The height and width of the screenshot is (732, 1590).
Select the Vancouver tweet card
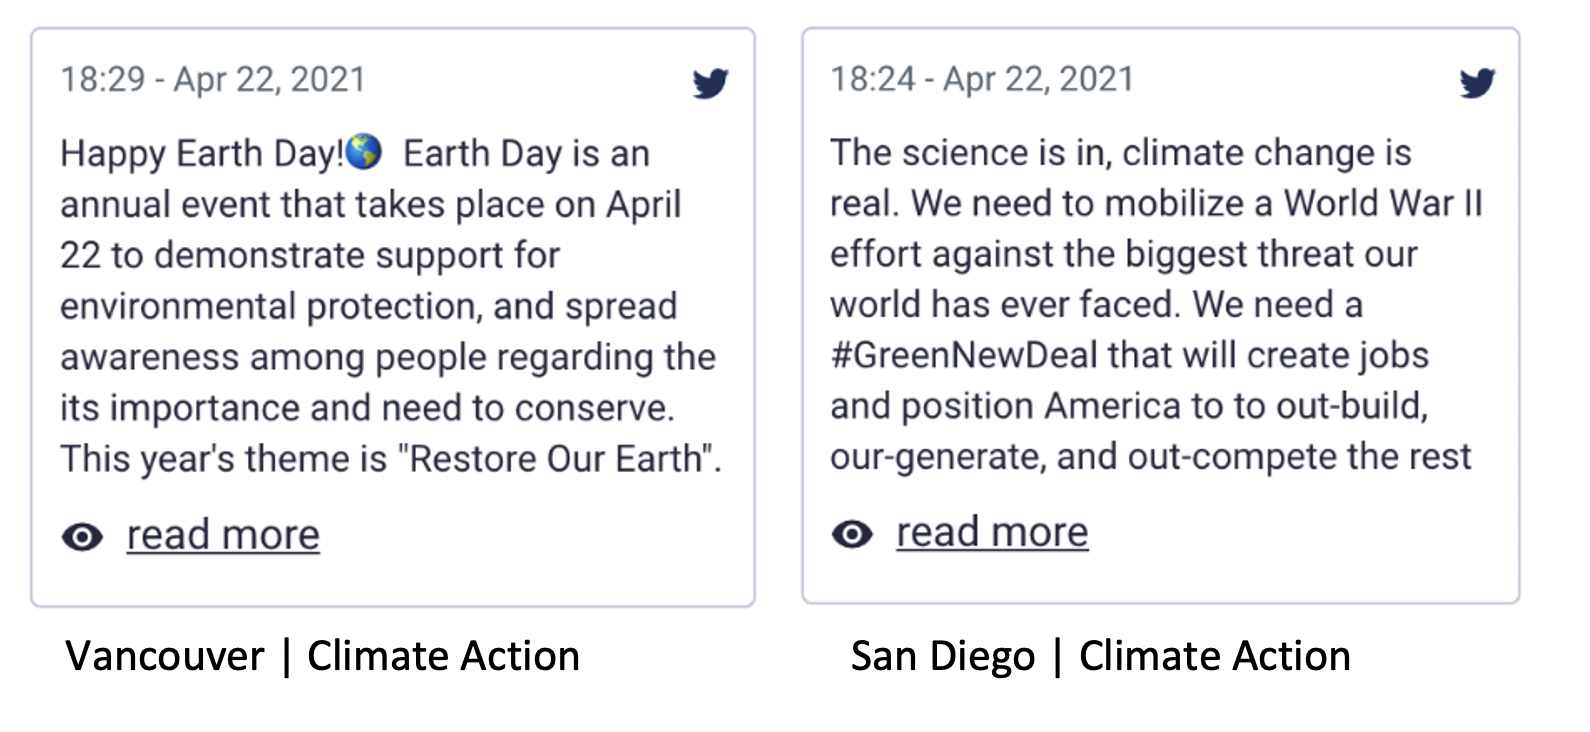tap(393, 317)
